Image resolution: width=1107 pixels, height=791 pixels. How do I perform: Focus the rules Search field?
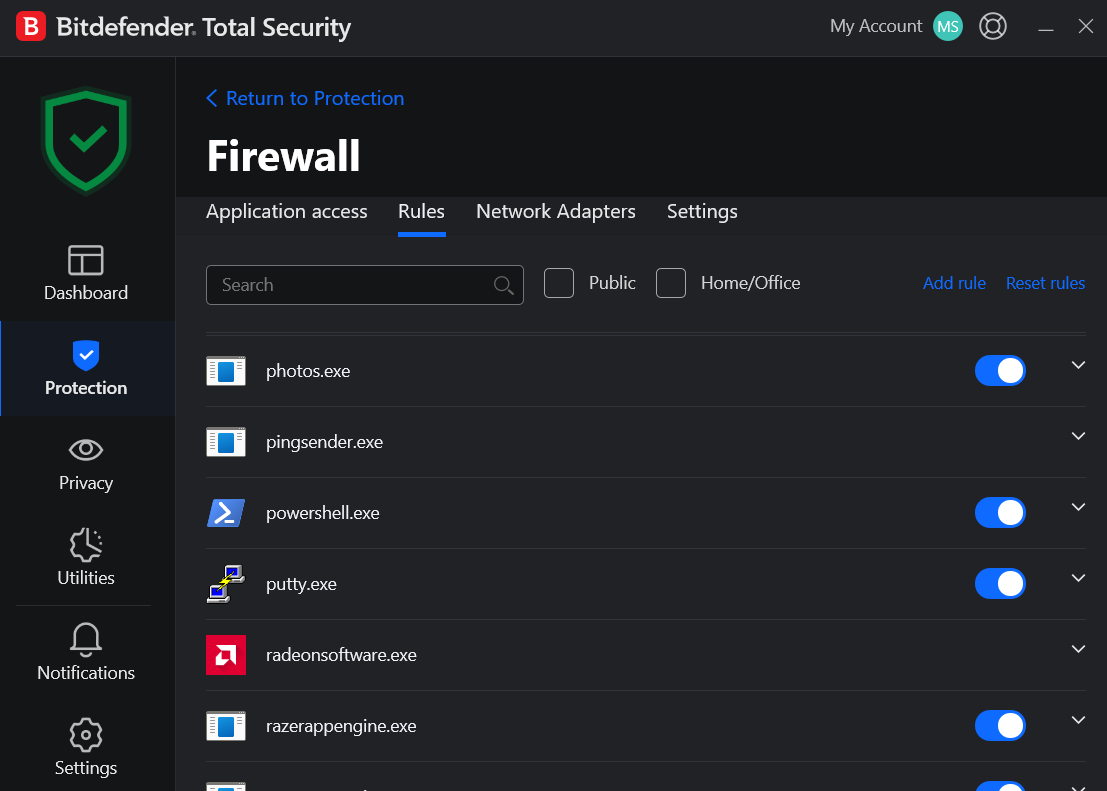(x=364, y=285)
